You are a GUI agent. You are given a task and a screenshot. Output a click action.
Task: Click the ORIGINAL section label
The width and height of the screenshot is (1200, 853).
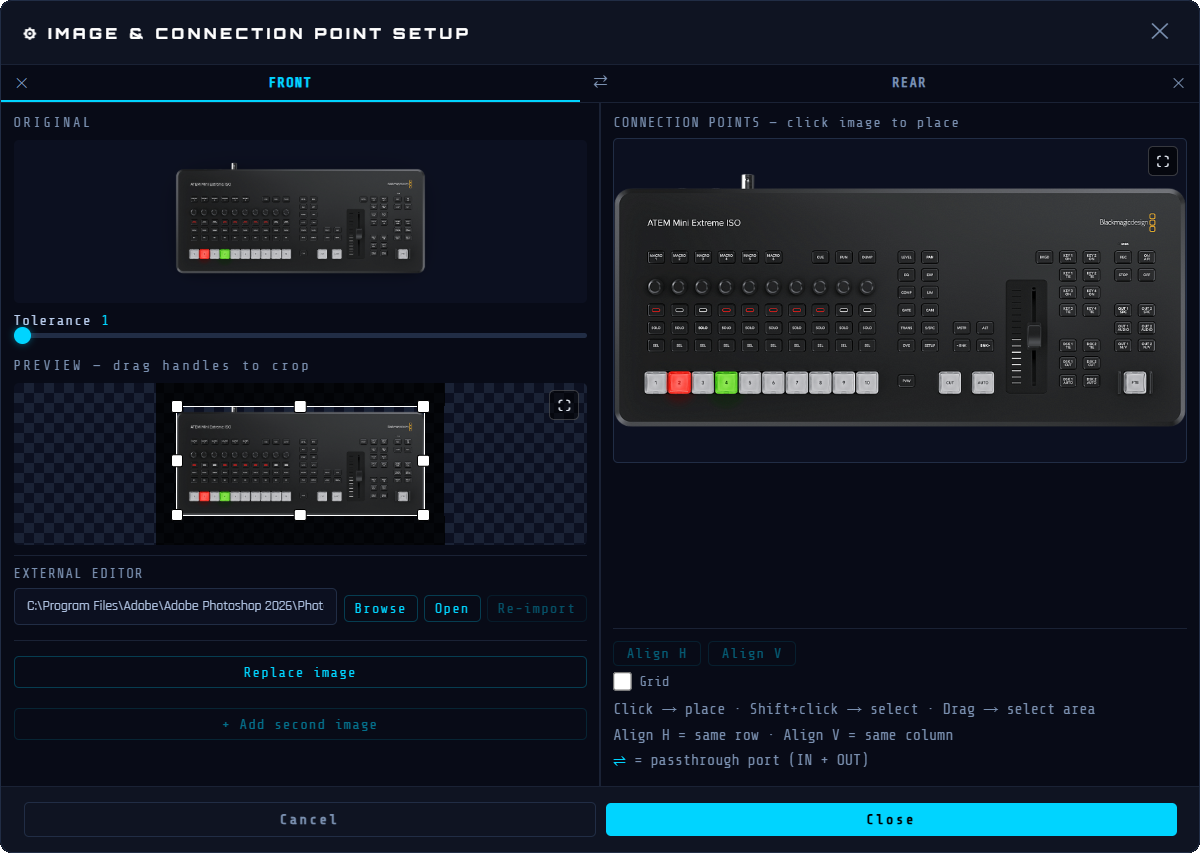52,122
